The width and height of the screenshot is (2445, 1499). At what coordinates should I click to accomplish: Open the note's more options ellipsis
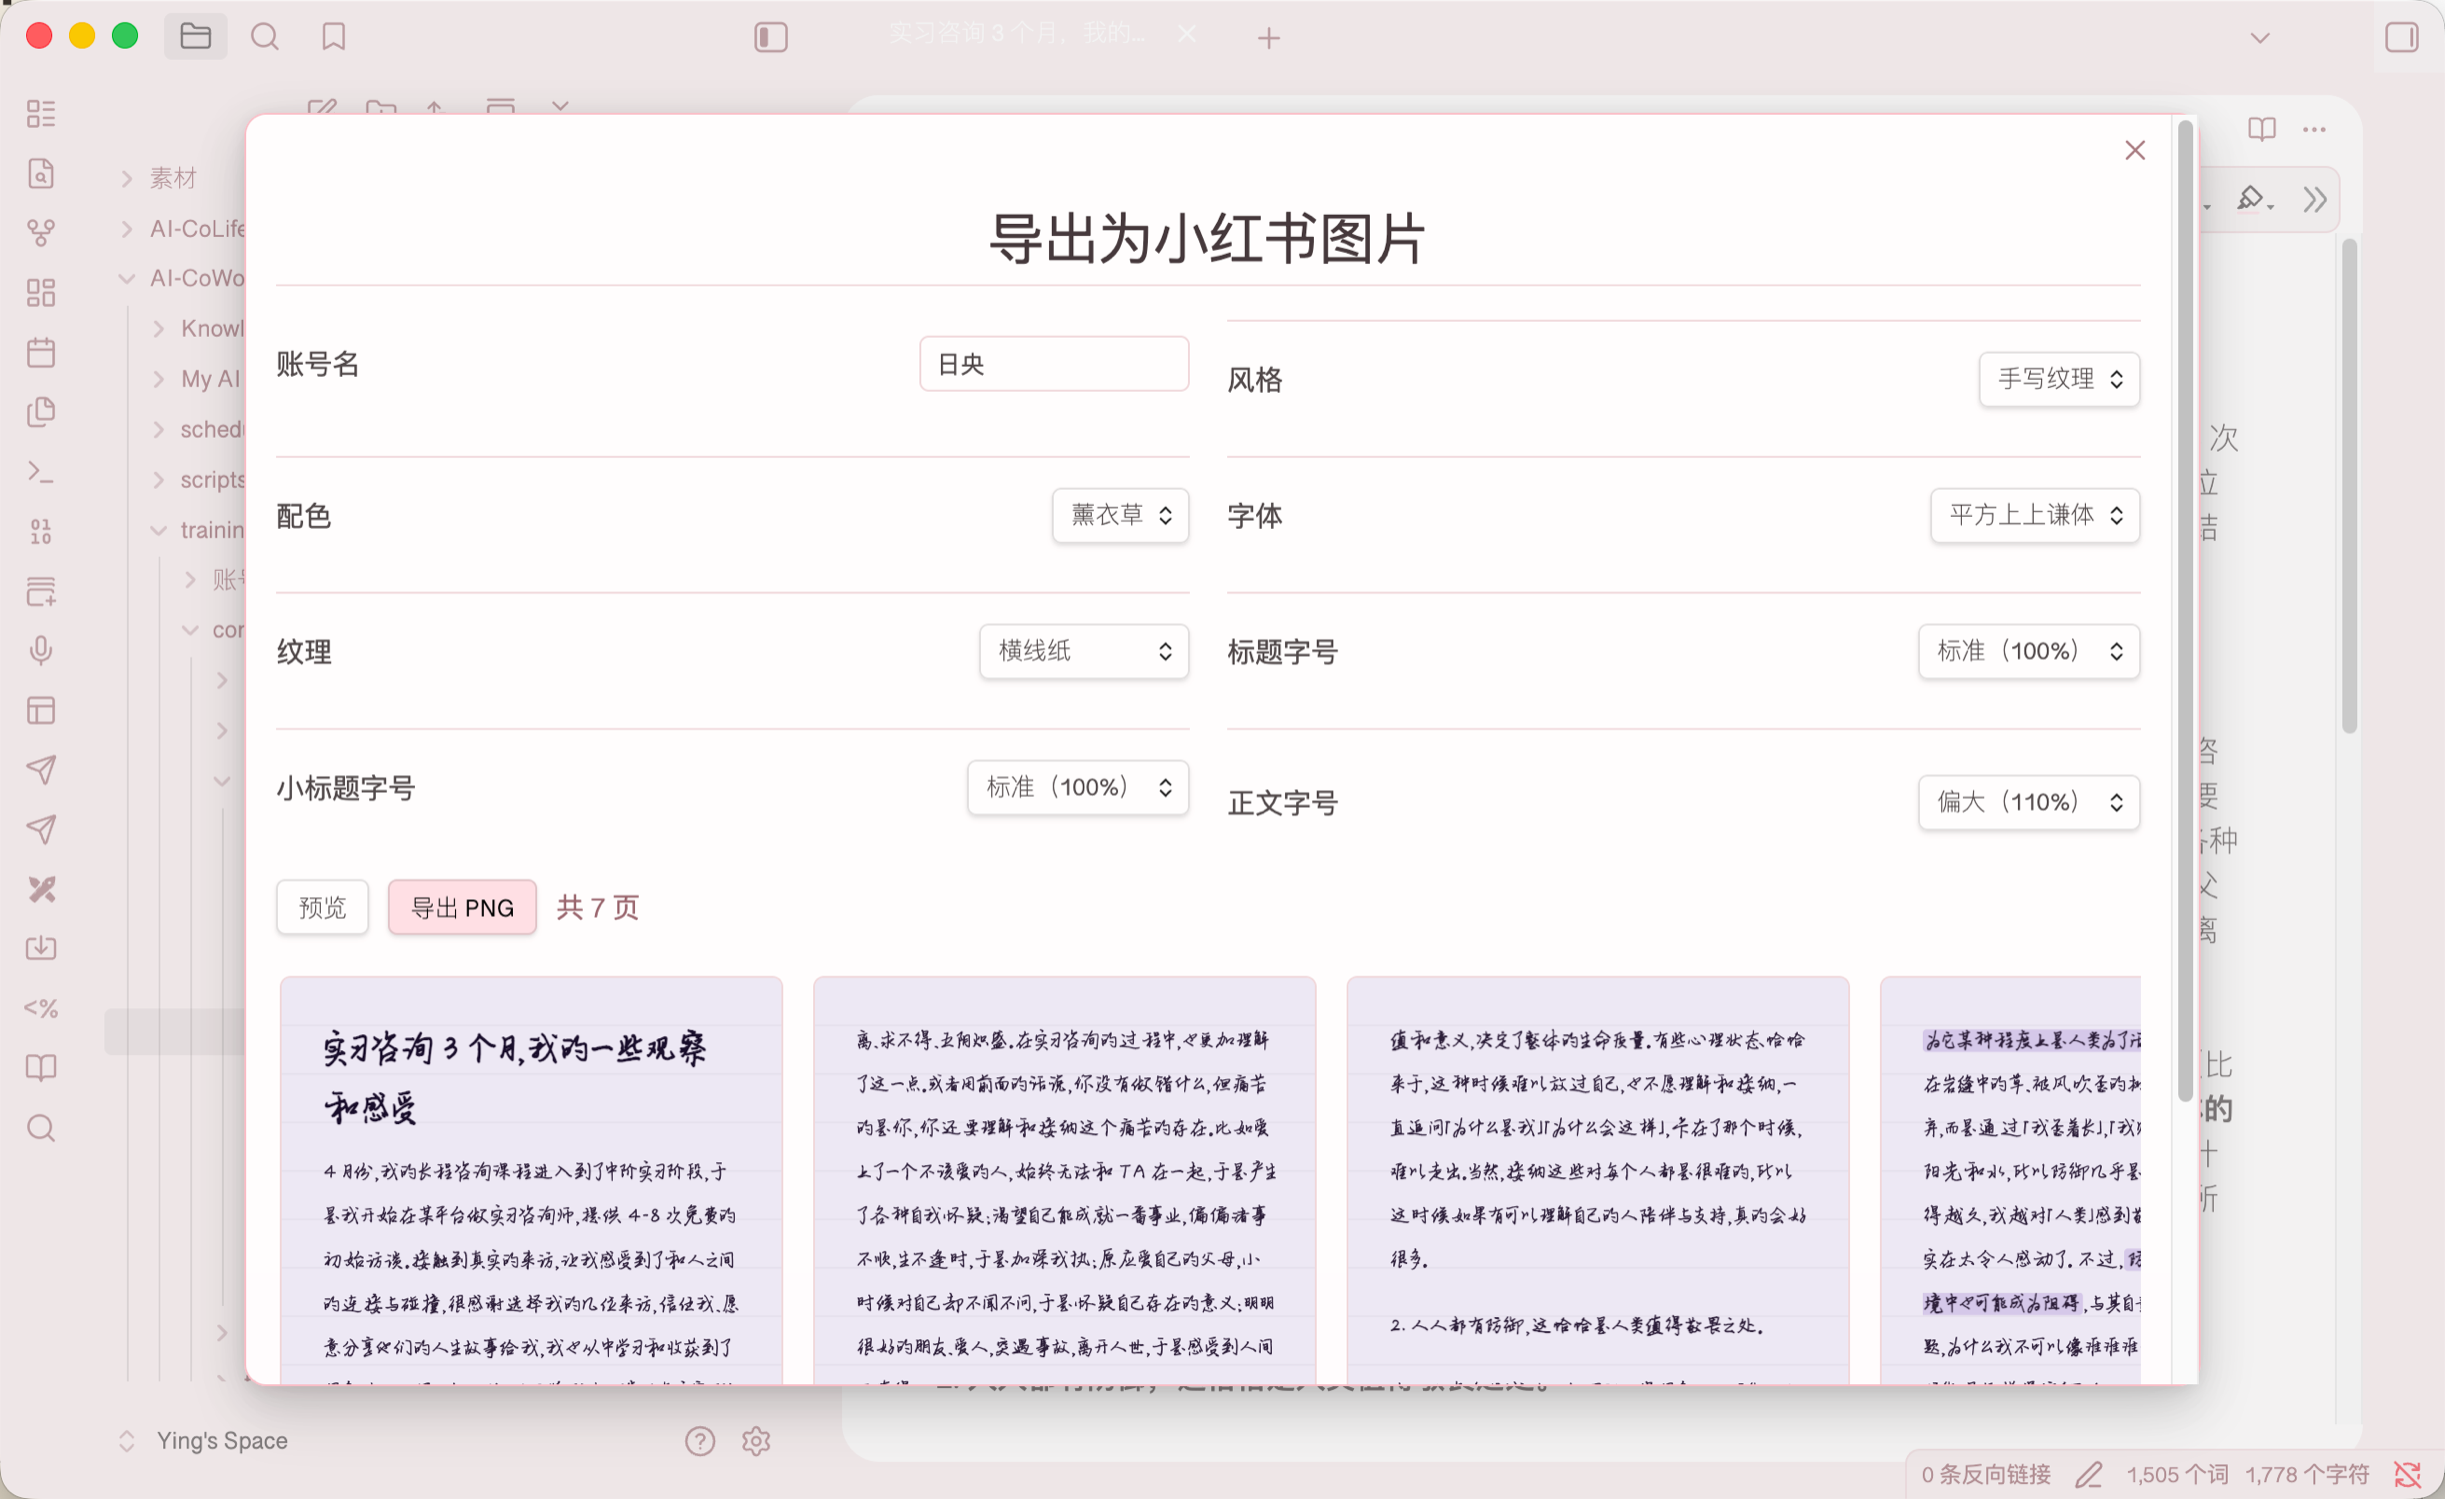(2314, 129)
